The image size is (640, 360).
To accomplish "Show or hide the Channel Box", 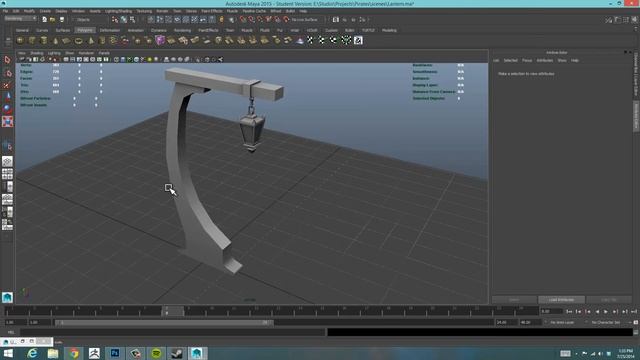I will click(634, 20).
